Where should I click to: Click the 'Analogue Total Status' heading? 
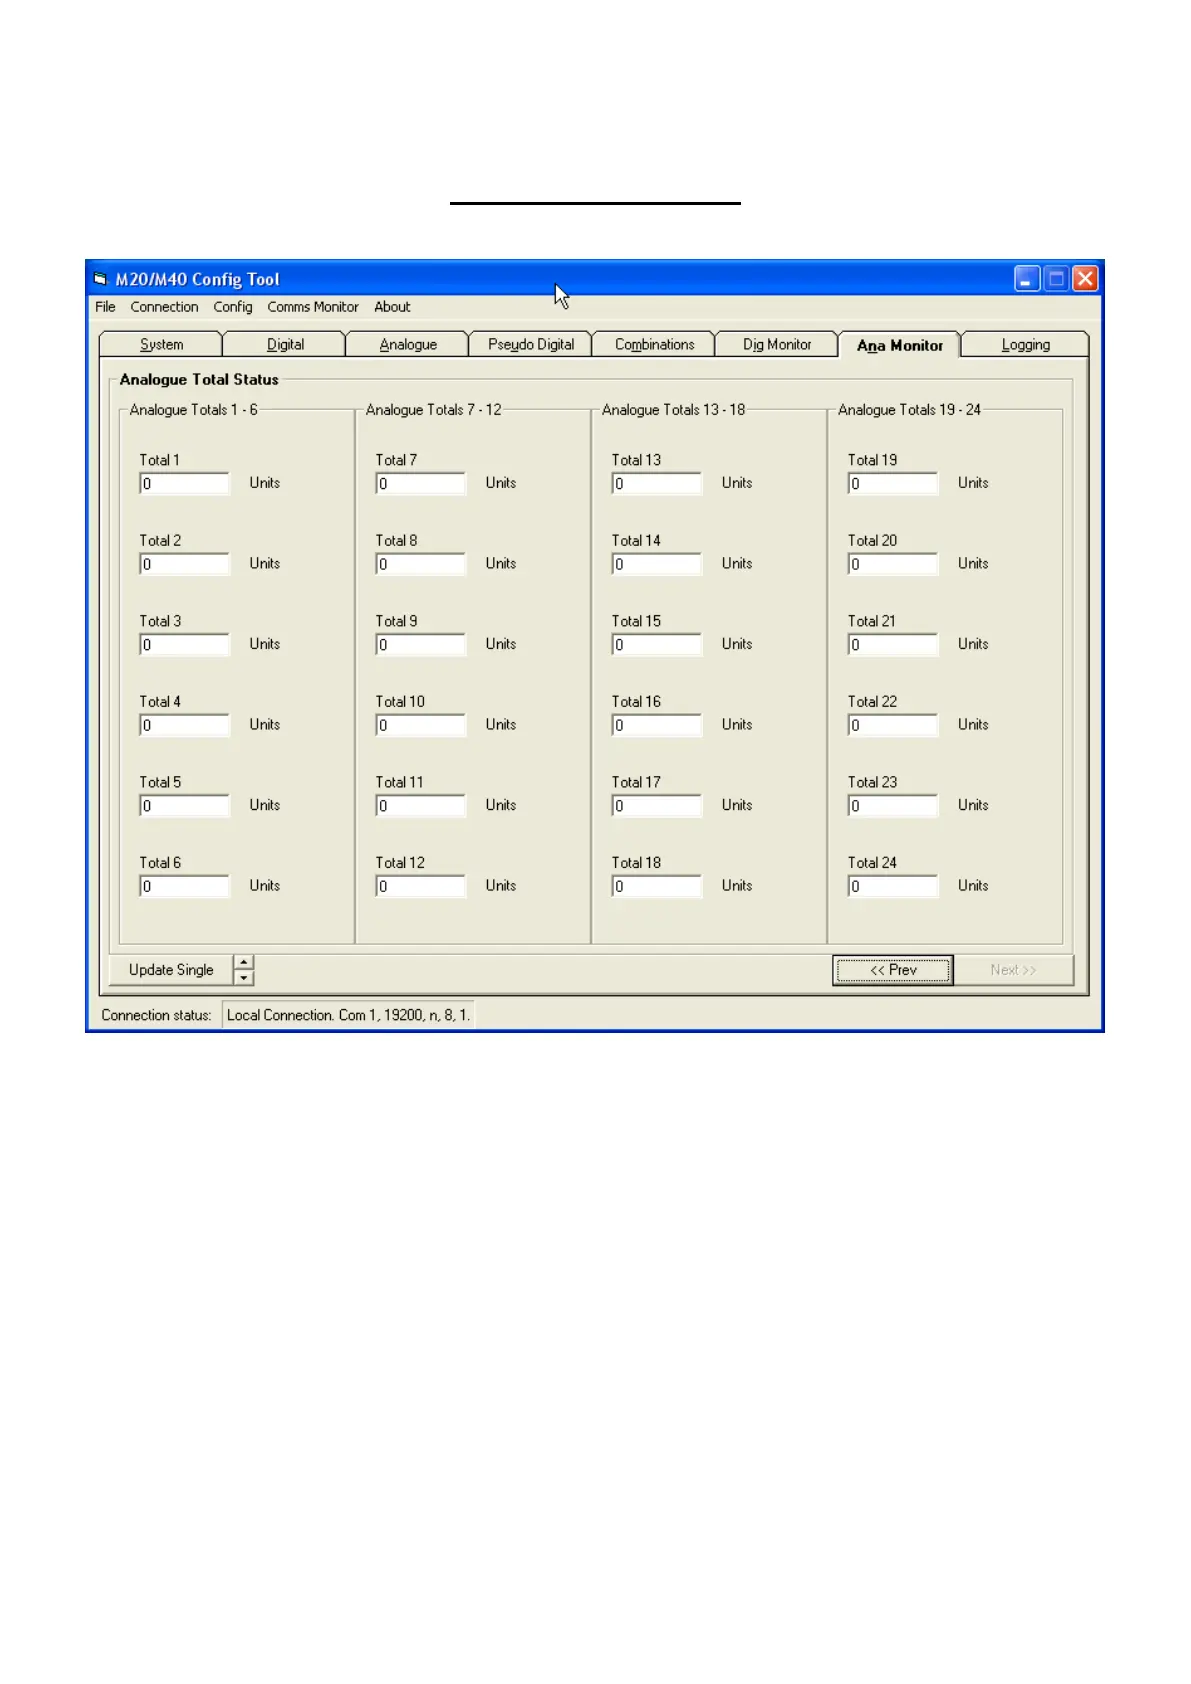click(x=199, y=380)
